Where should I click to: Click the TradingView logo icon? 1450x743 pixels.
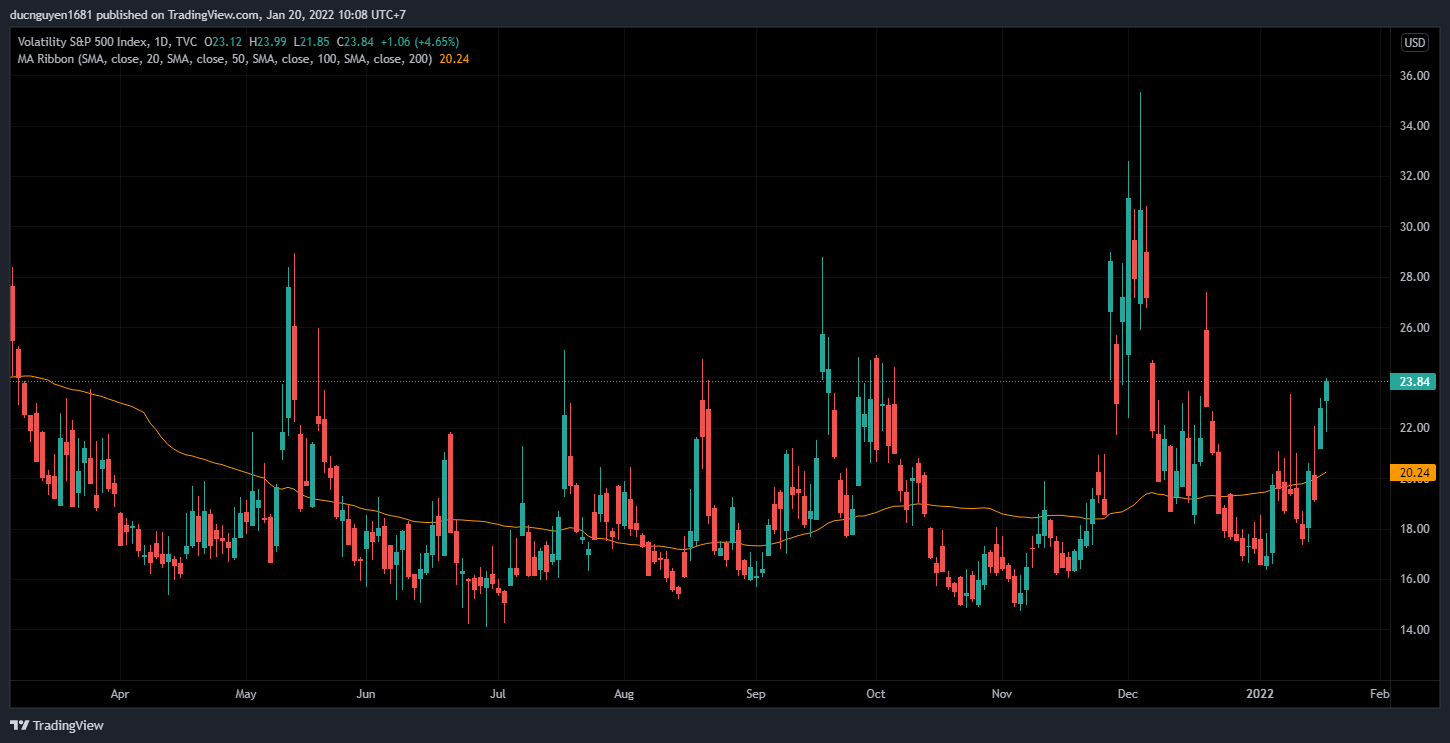19,725
